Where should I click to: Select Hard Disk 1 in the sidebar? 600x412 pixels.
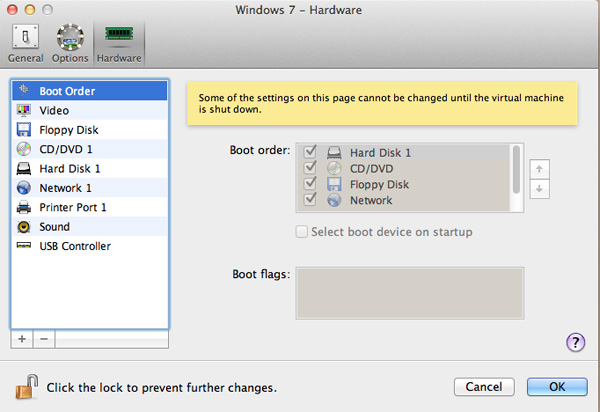coord(69,168)
